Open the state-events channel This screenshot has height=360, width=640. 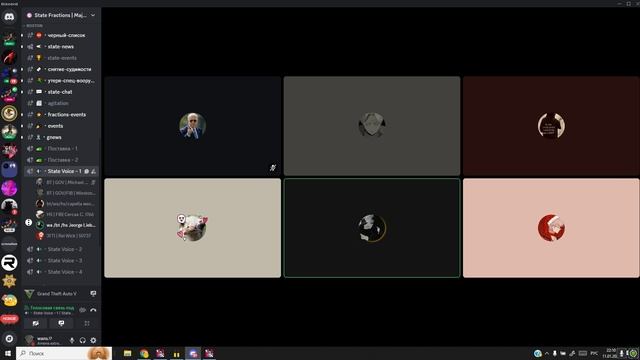pyautogui.click(x=61, y=58)
